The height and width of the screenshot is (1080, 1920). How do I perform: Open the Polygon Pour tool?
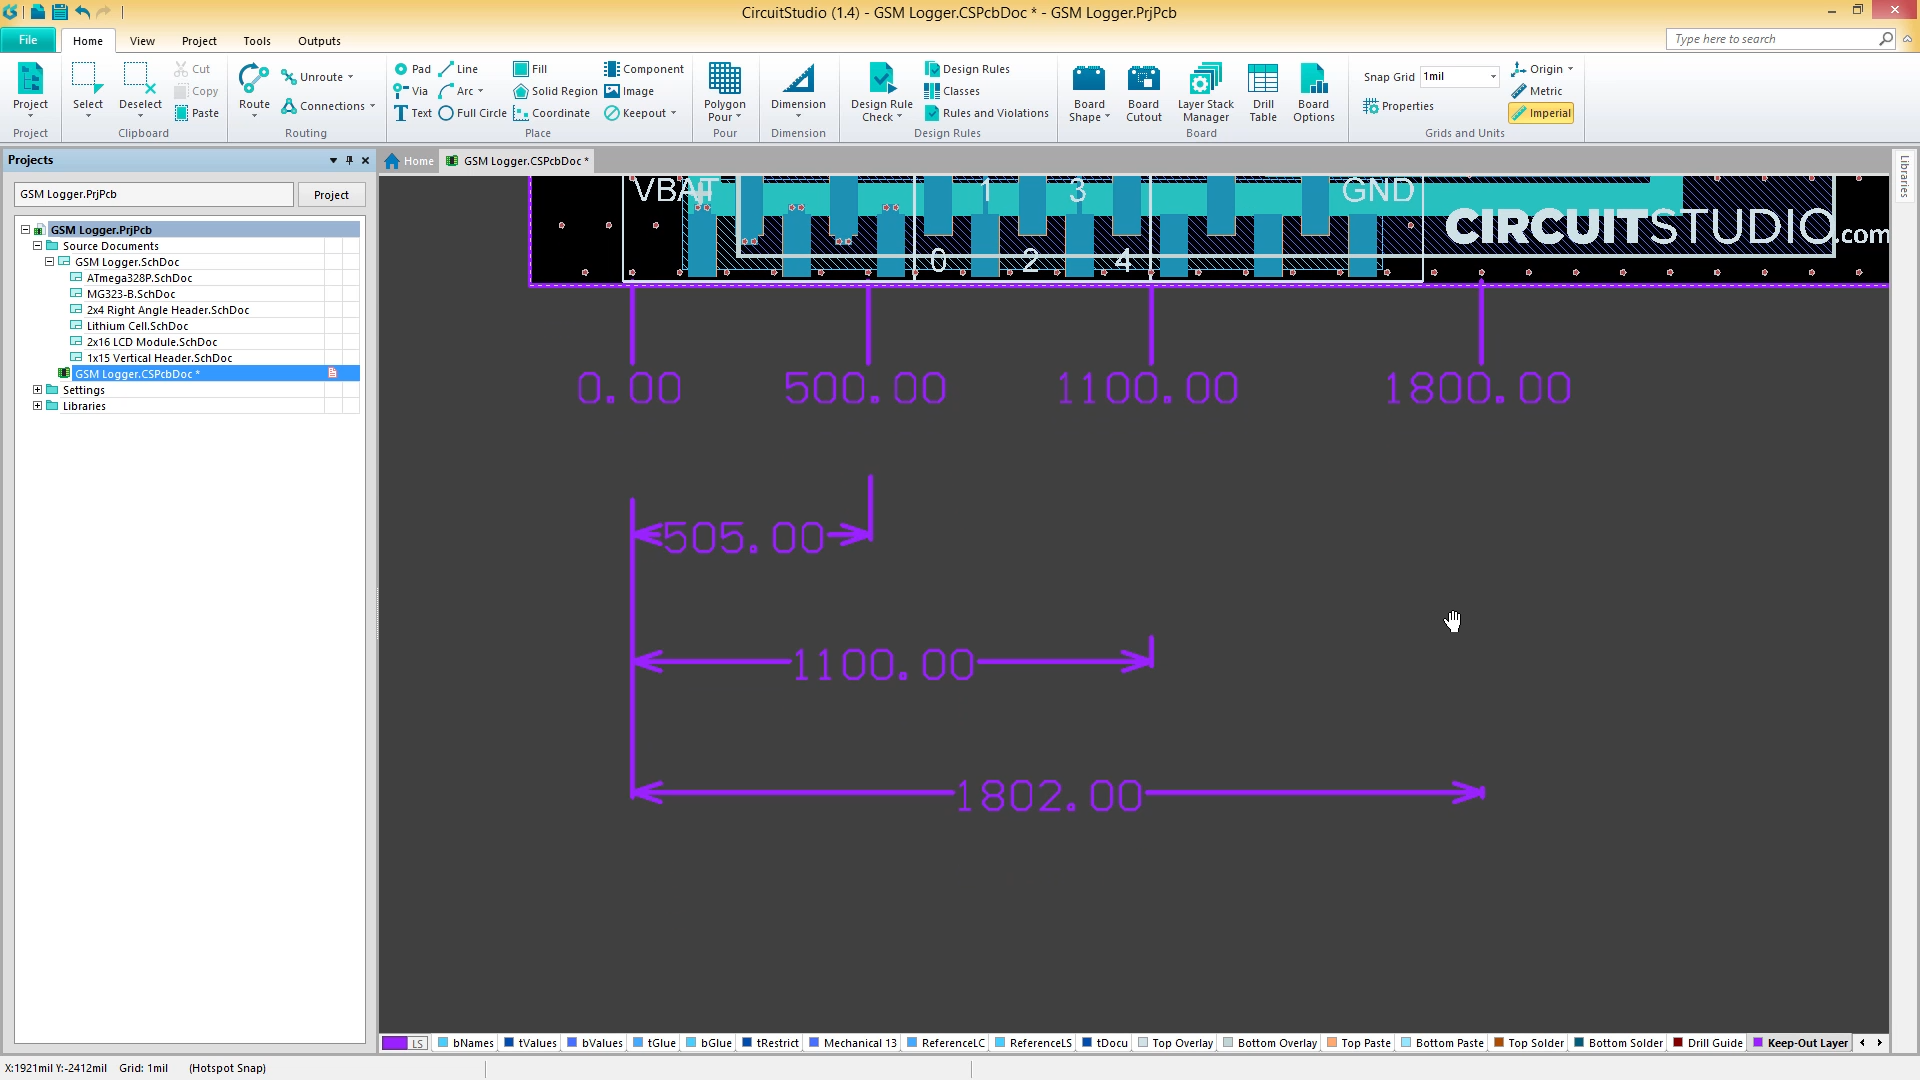tap(724, 95)
